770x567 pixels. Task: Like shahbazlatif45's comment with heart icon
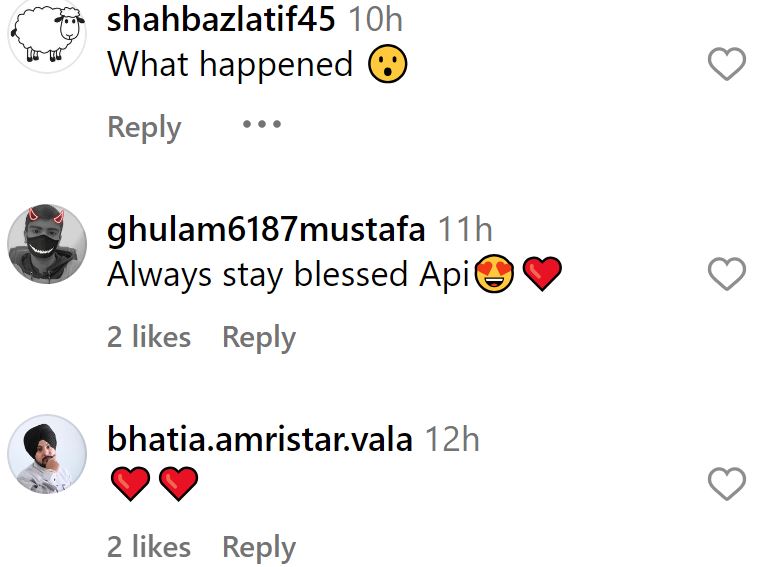727,64
